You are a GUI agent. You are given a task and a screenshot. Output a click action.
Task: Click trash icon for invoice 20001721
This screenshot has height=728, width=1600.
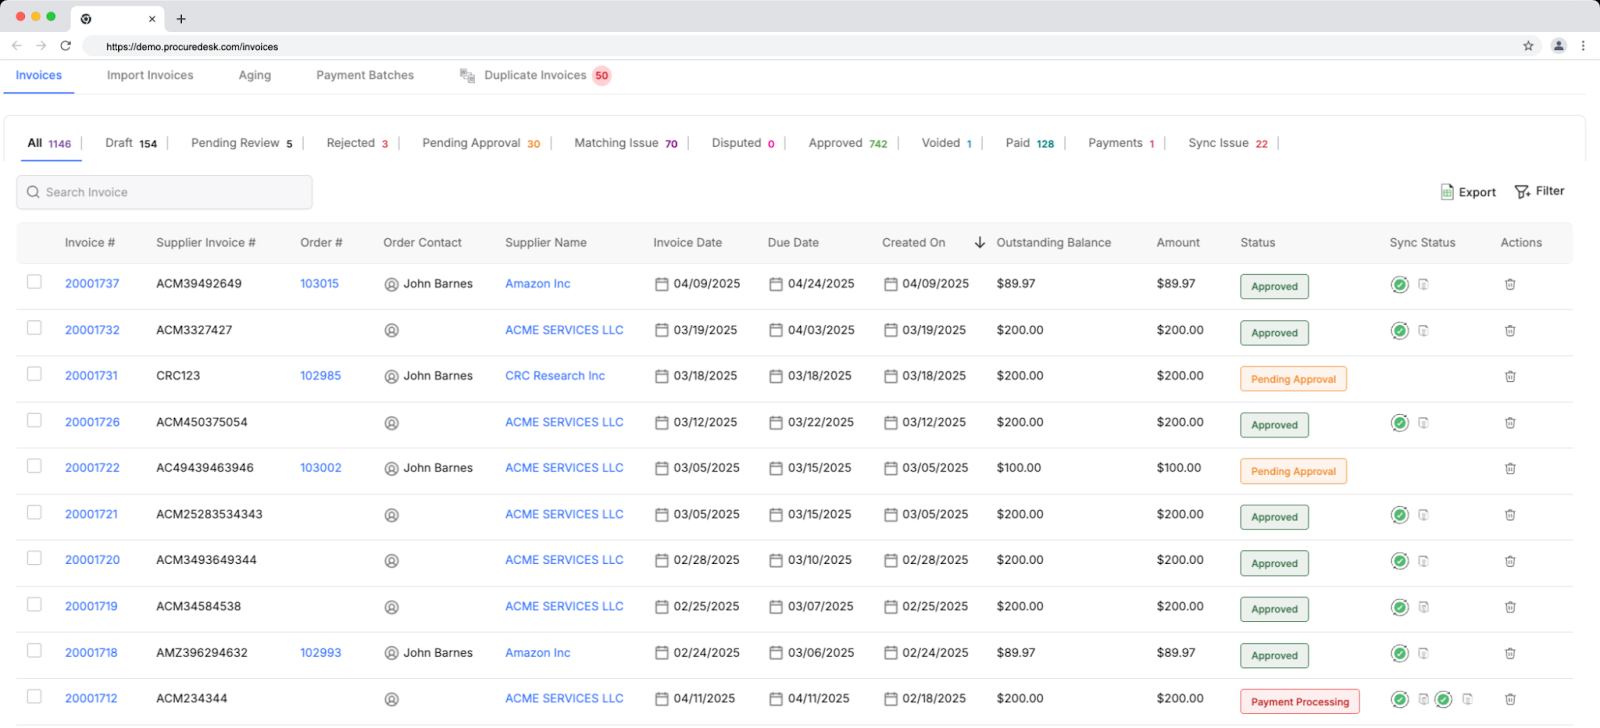pos(1510,515)
